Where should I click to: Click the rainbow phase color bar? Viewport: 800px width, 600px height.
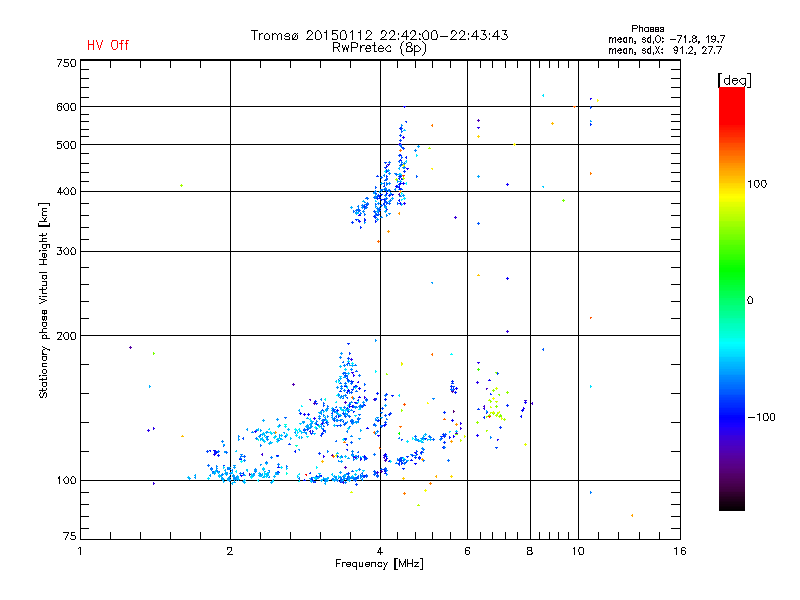click(732, 298)
